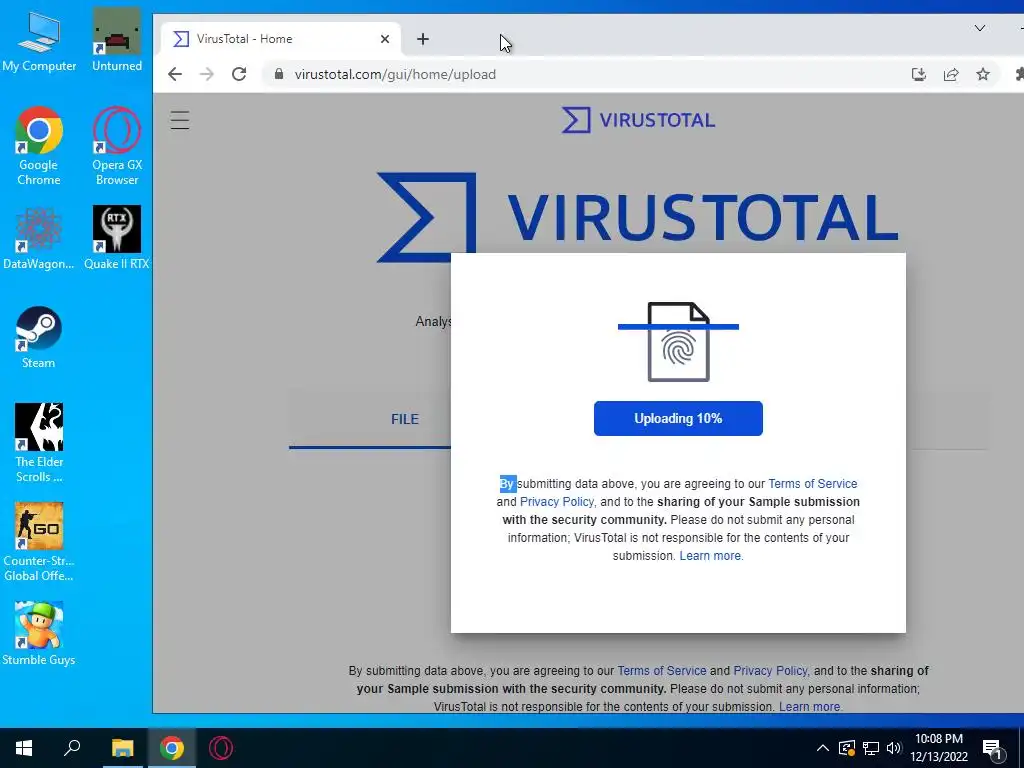Open the Windows Start menu
1024x768 pixels.
pyautogui.click(x=24, y=748)
